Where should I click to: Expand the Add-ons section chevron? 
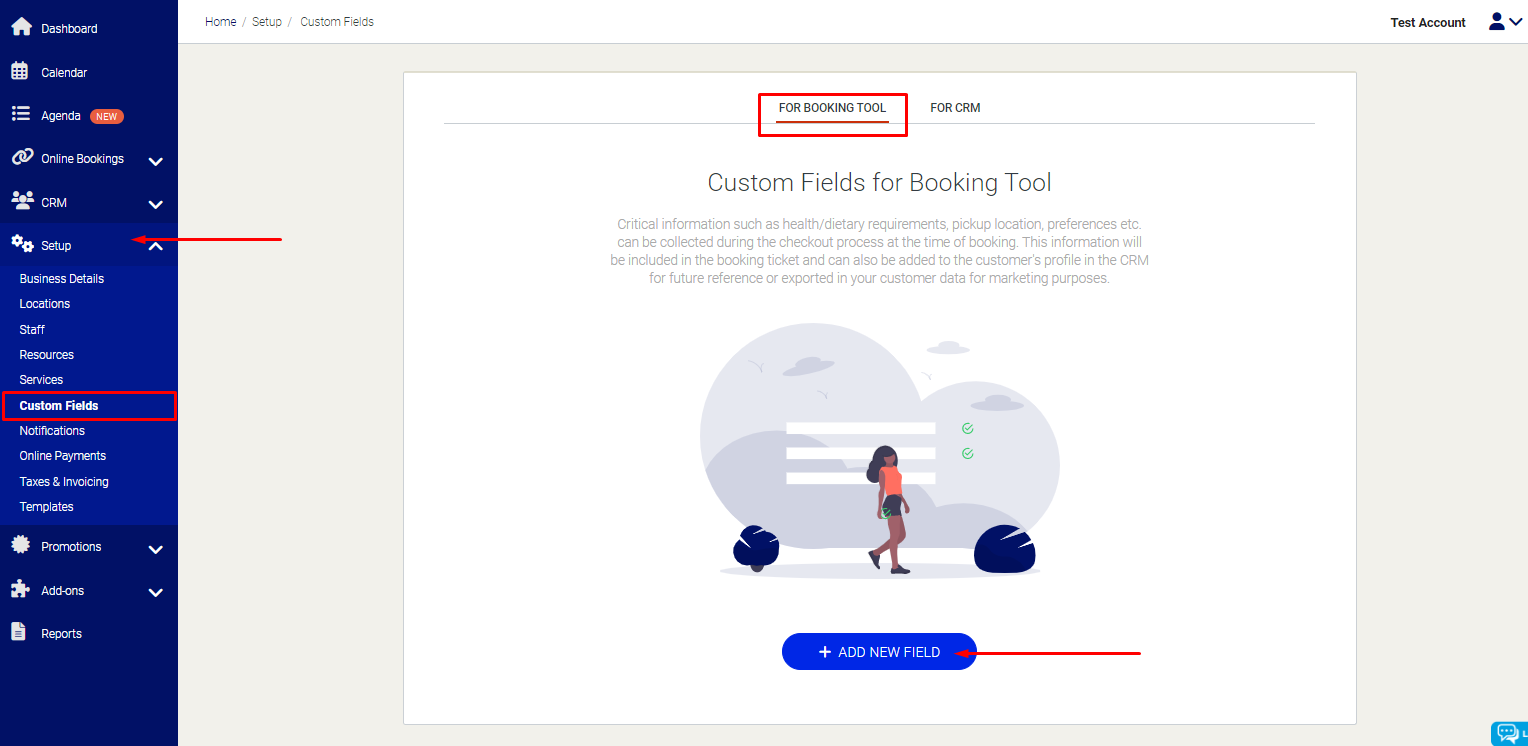[155, 592]
